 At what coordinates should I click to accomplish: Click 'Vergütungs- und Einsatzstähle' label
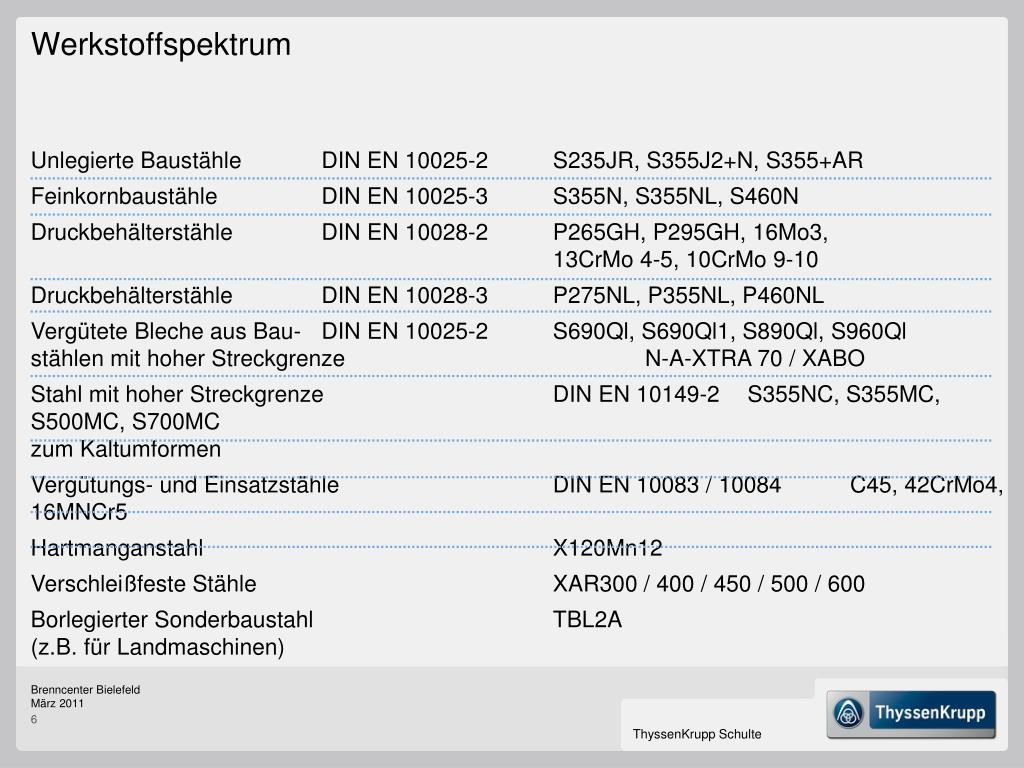[185, 485]
